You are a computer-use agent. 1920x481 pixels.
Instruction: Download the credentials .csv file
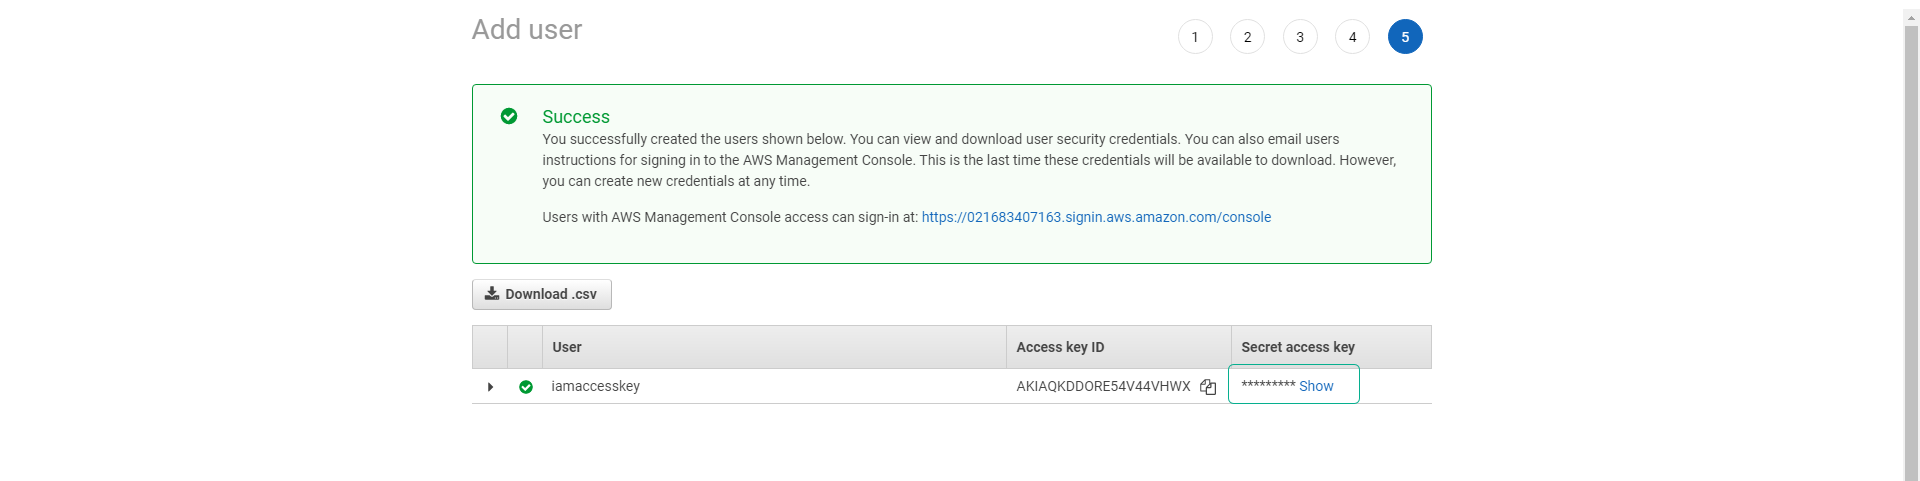[542, 294]
